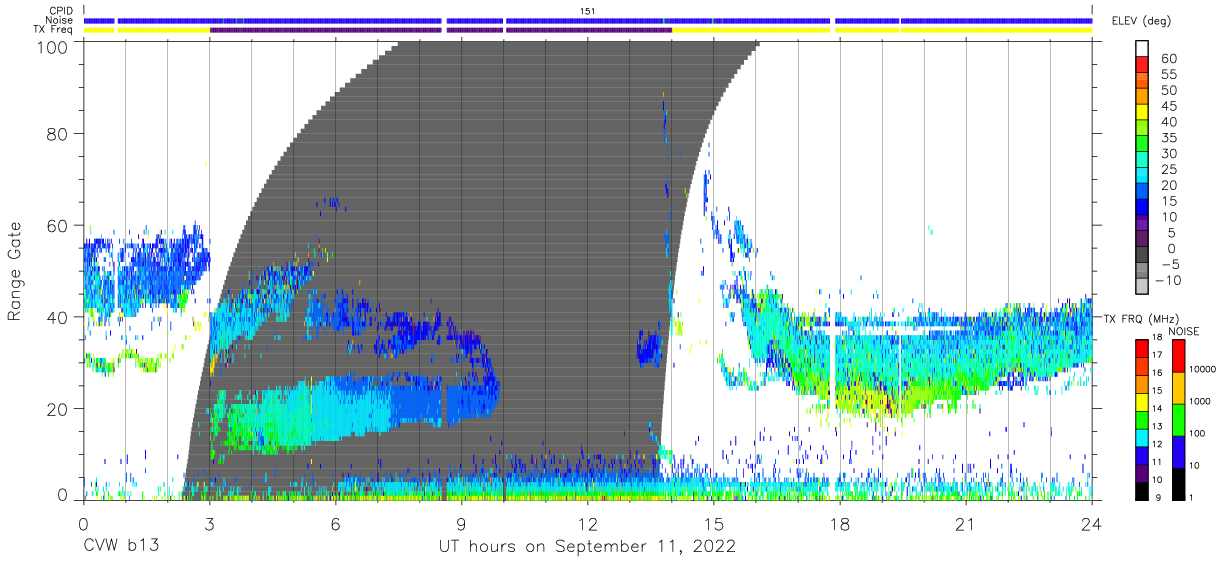1228x567 pixels.
Task: Click the Range Gate tick label '20'
Action: point(58,408)
